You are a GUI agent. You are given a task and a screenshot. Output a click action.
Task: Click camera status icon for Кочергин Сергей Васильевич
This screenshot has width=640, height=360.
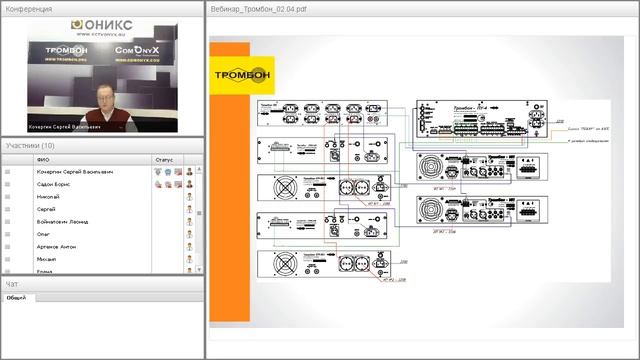(x=168, y=172)
